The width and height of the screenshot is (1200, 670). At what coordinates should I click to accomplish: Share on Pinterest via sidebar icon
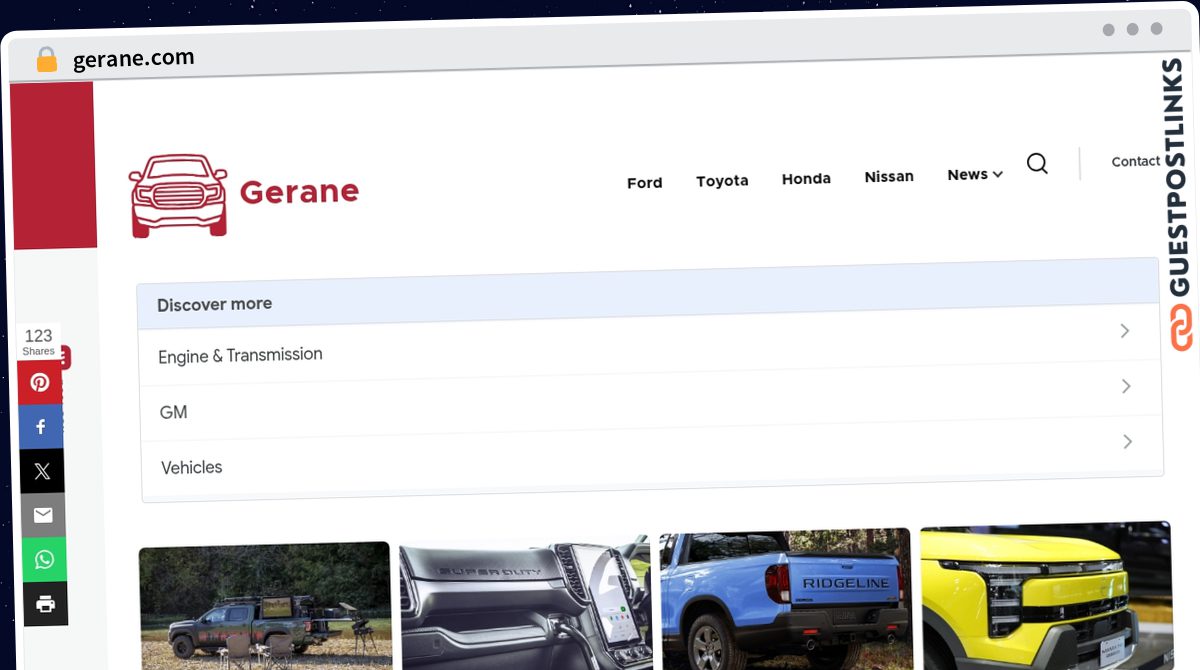point(41,382)
